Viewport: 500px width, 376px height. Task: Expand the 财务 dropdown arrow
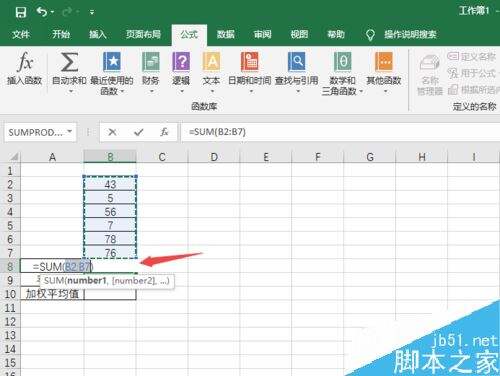pyautogui.click(x=151, y=91)
